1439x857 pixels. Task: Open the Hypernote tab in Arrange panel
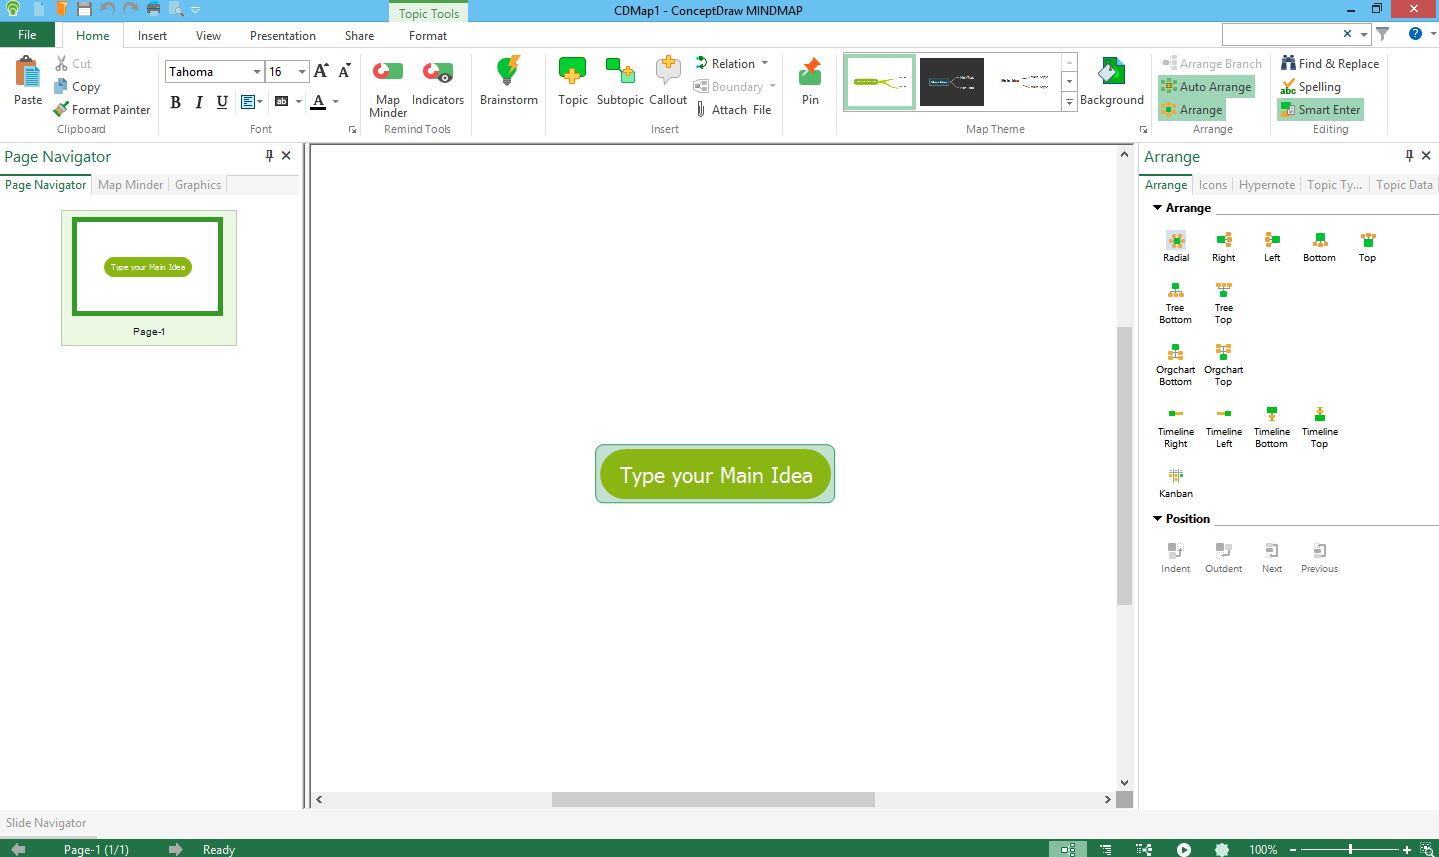click(1267, 185)
